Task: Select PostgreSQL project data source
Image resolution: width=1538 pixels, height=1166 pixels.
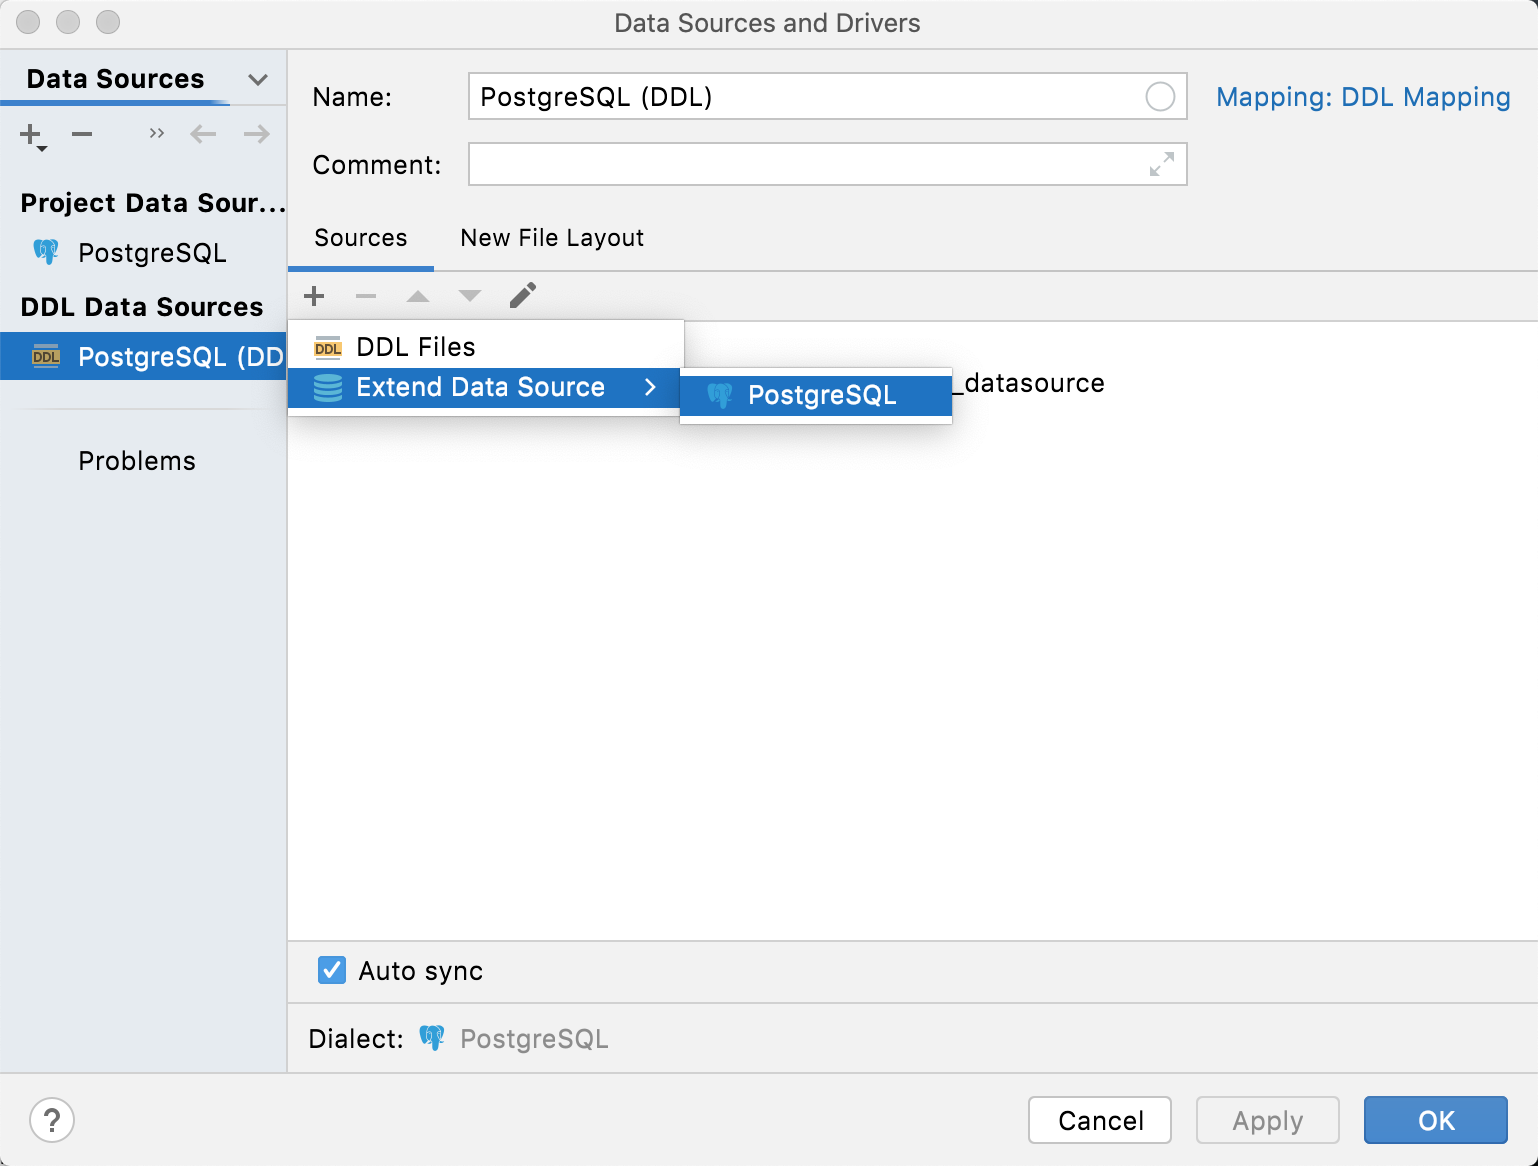Action: pyautogui.click(x=143, y=253)
